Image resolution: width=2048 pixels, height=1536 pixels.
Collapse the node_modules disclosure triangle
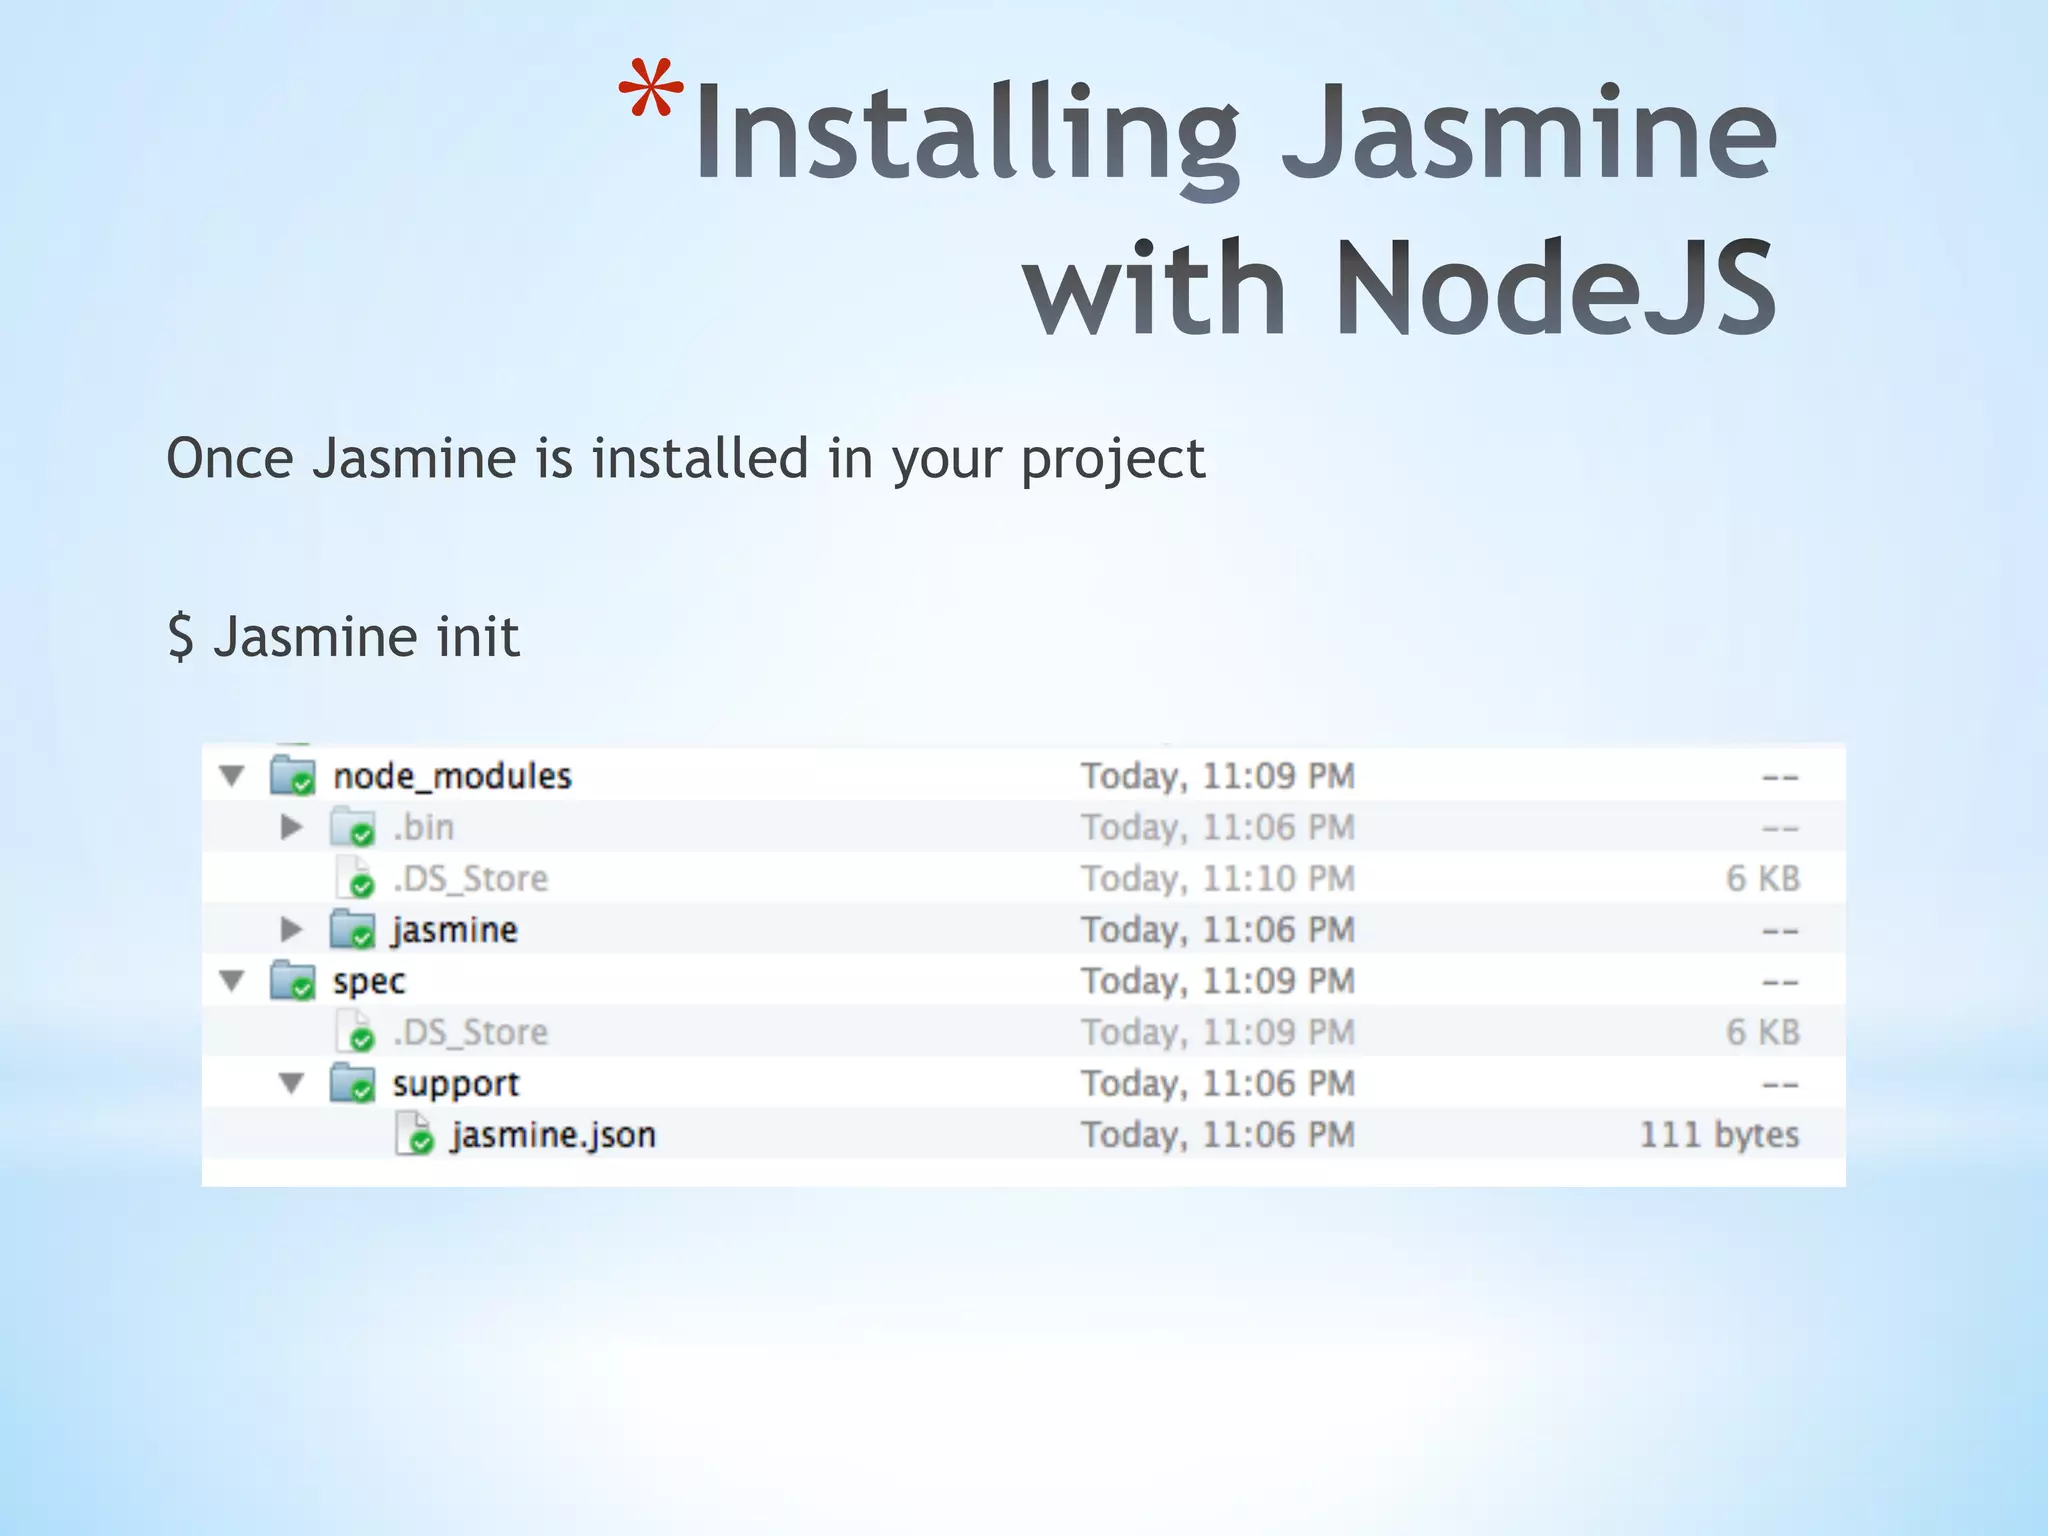pos(232,776)
